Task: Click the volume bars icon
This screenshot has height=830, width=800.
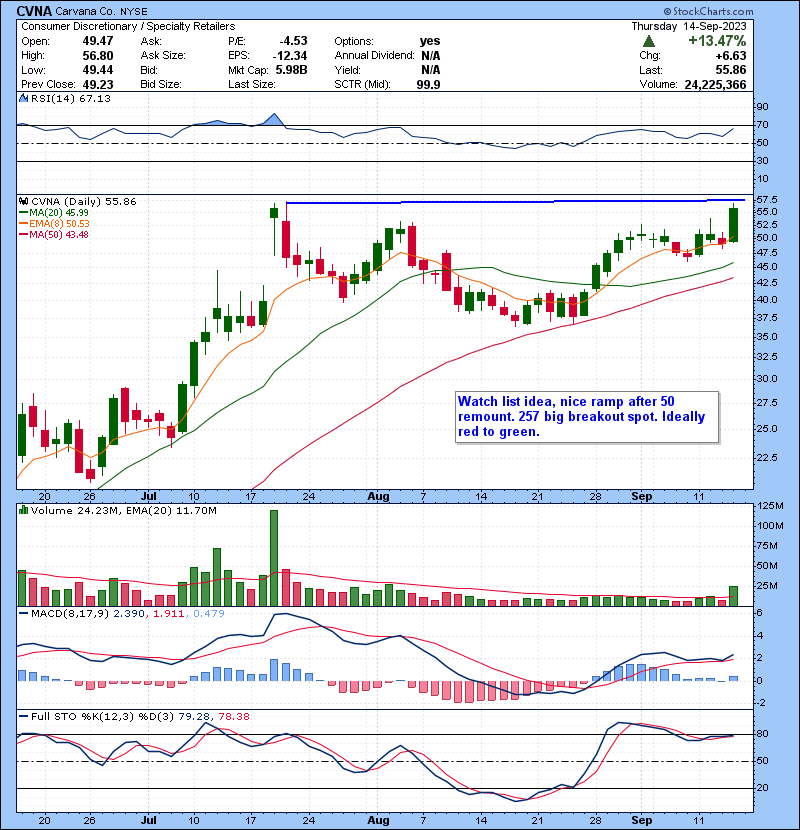Action: [23, 510]
